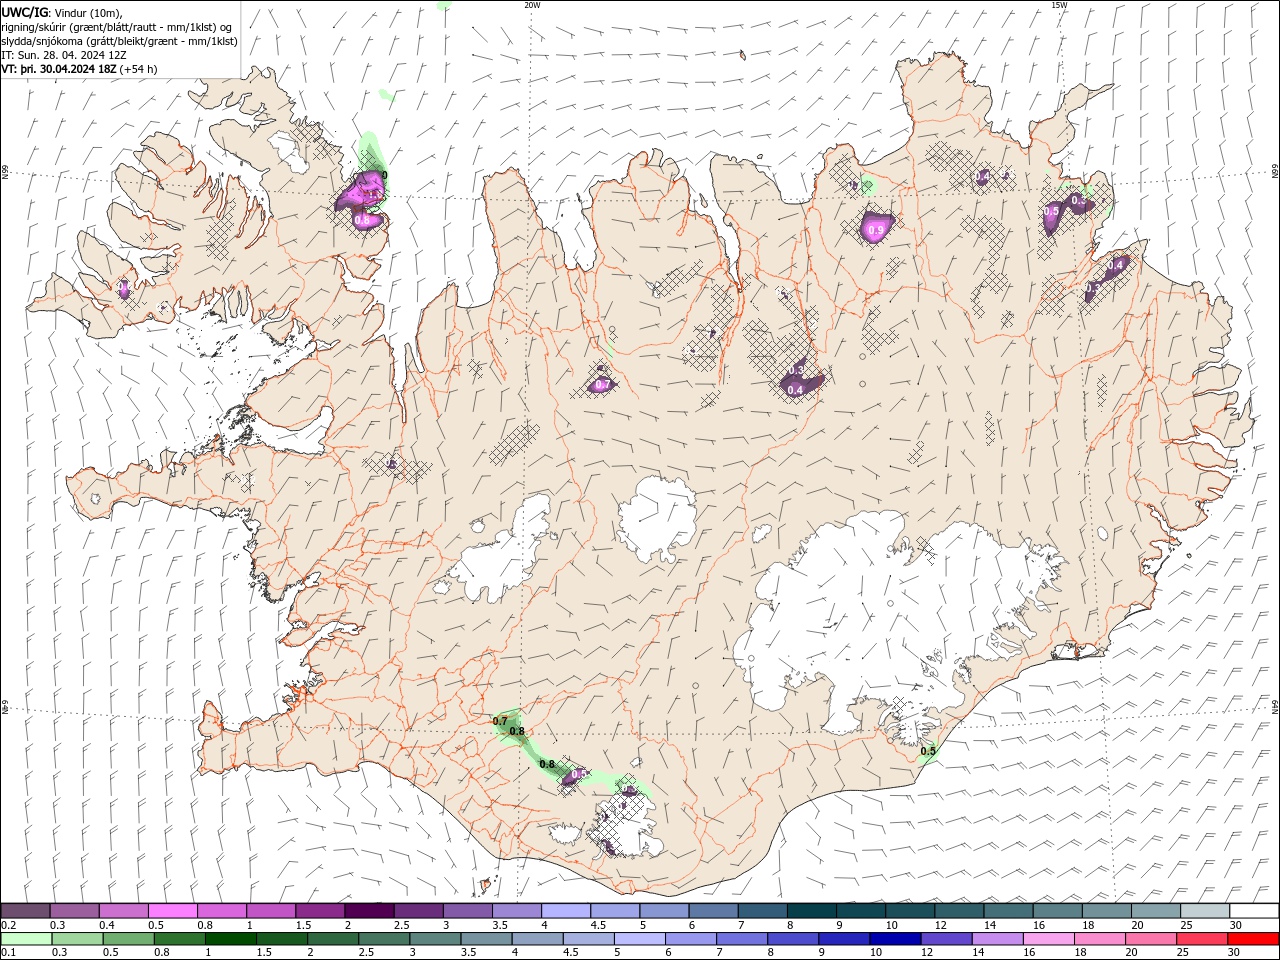Click the 12 label in the upper legend row
The image size is (1280, 960).
941,925
